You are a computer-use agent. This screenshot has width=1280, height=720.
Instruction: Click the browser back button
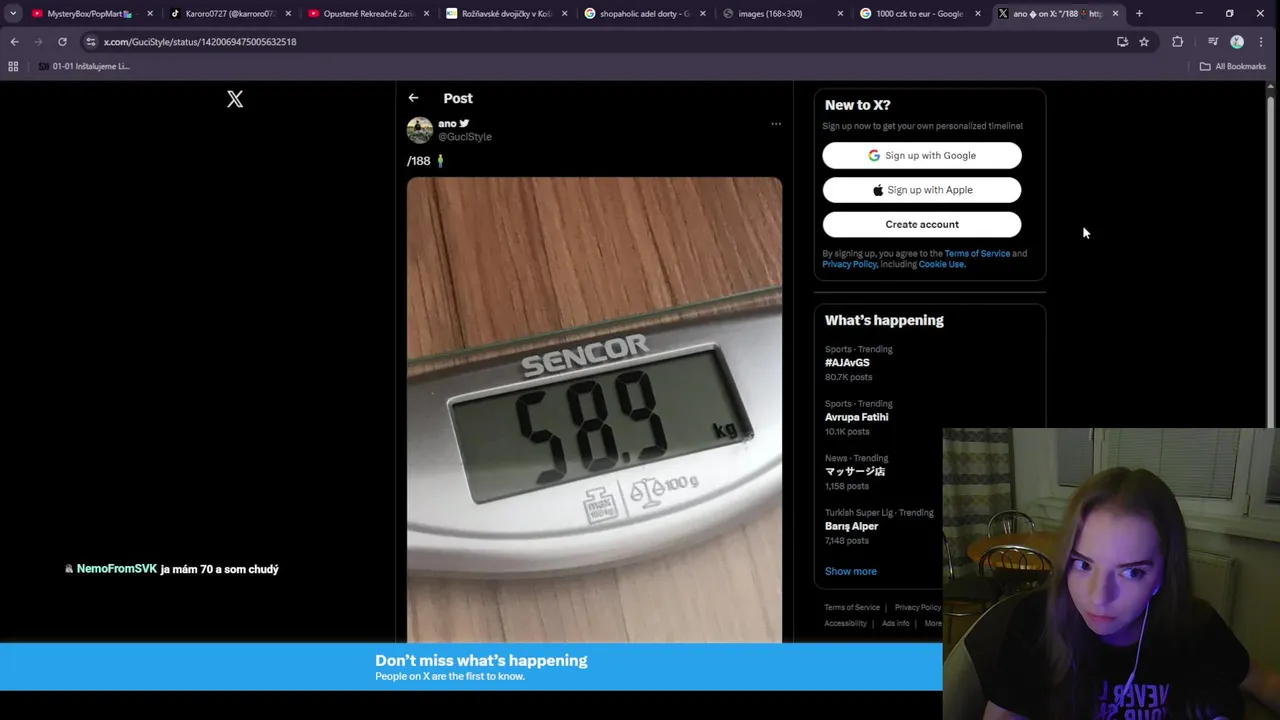point(14,42)
